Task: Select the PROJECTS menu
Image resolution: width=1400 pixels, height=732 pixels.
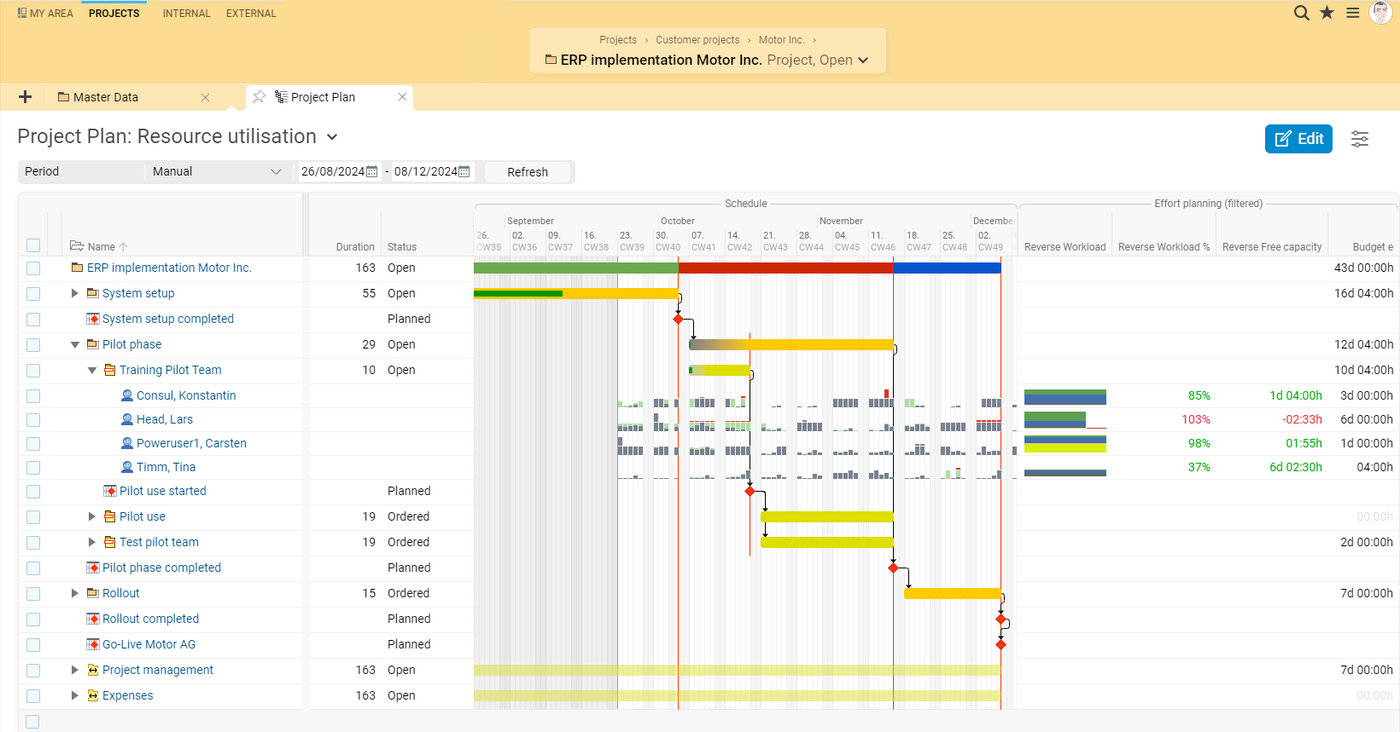Action: 114,14
